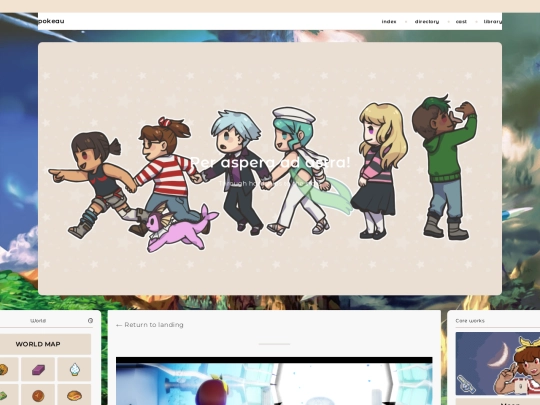Screen dimensions: 540x405
Task: Click the Core works moon artwork thumbnail
Action: click(498, 364)
